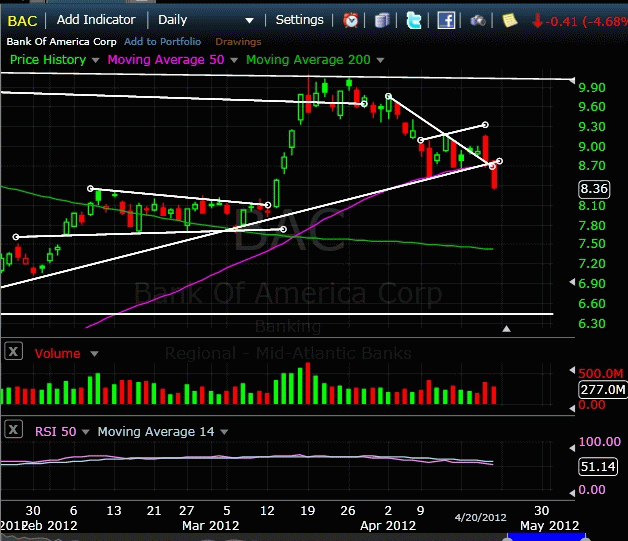
Task: Open the Daily timeframe dropdown
Action: point(249,20)
